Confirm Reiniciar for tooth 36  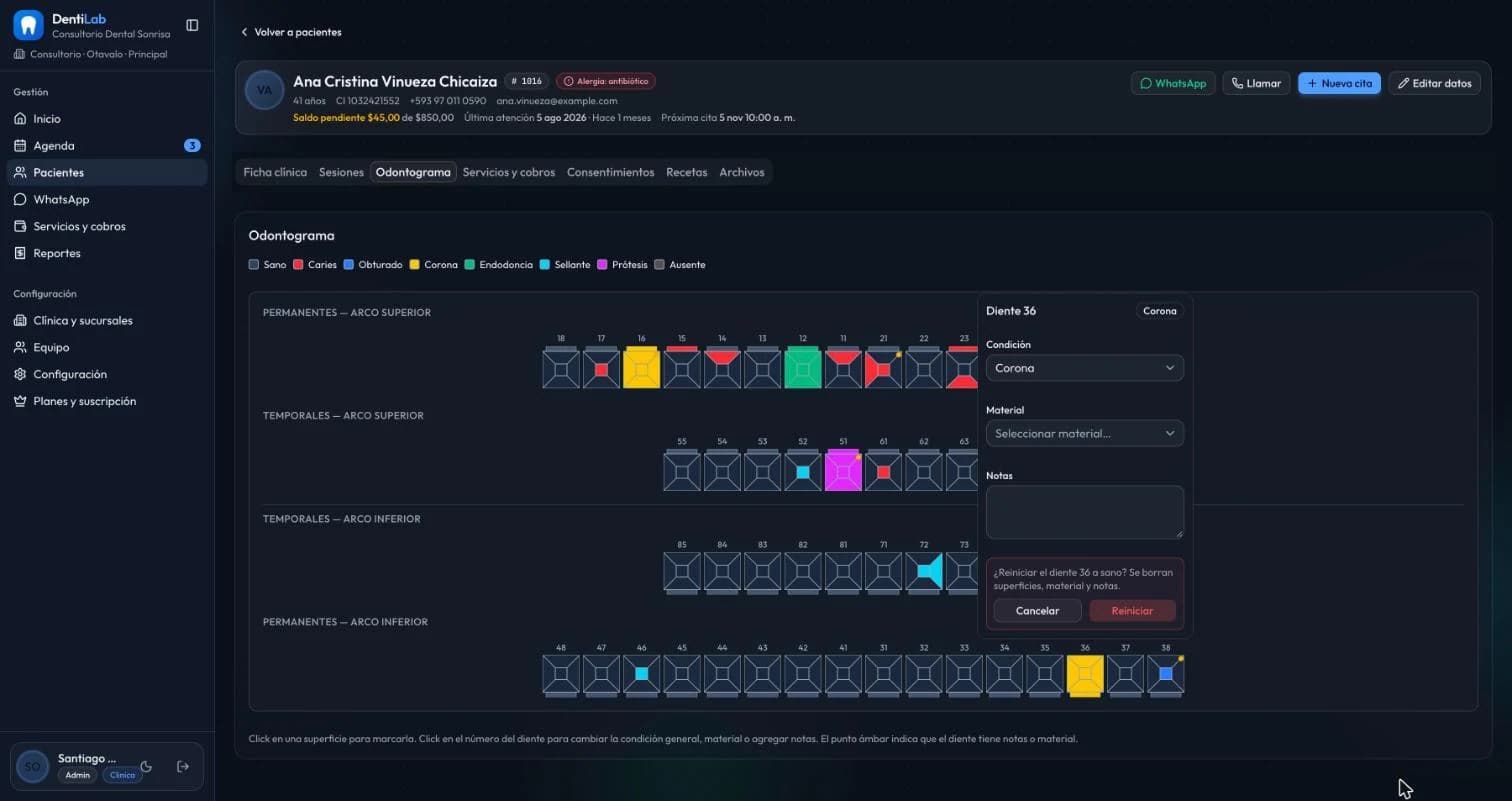pos(1132,610)
